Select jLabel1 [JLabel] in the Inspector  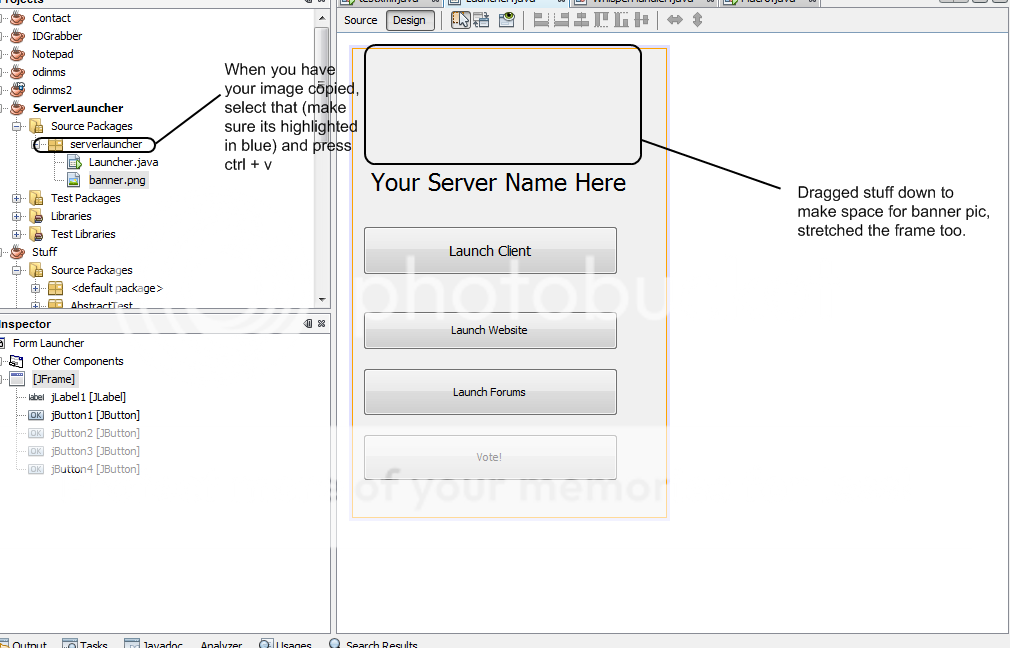click(88, 397)
